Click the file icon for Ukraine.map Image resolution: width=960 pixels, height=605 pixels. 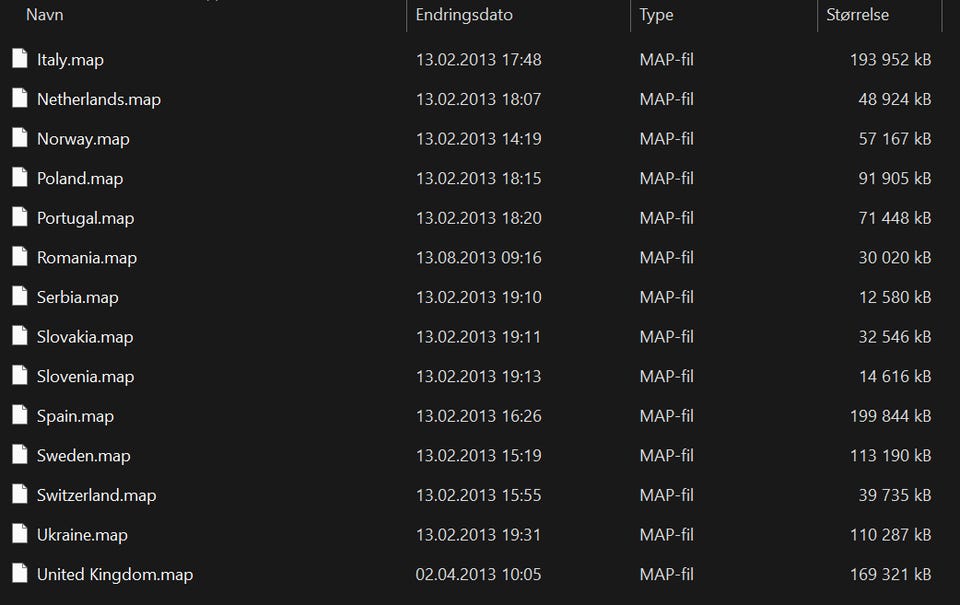[20, 535]
